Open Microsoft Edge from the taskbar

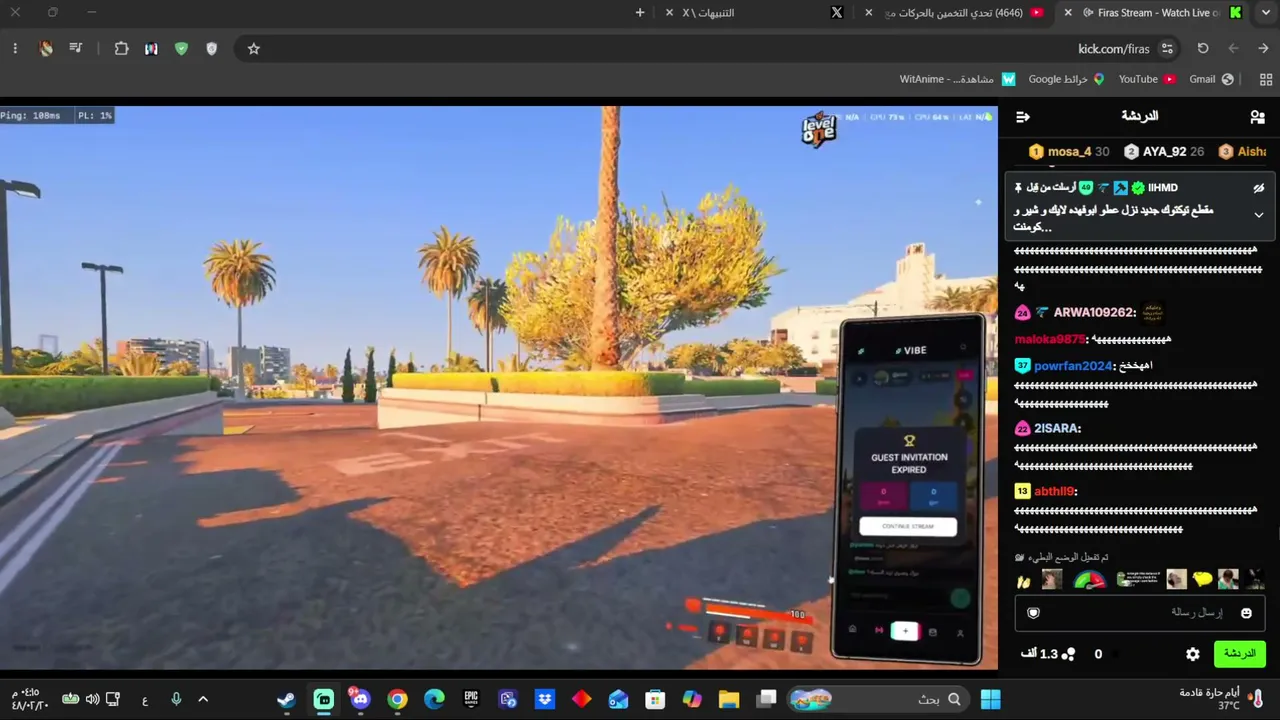coord(434,699)
